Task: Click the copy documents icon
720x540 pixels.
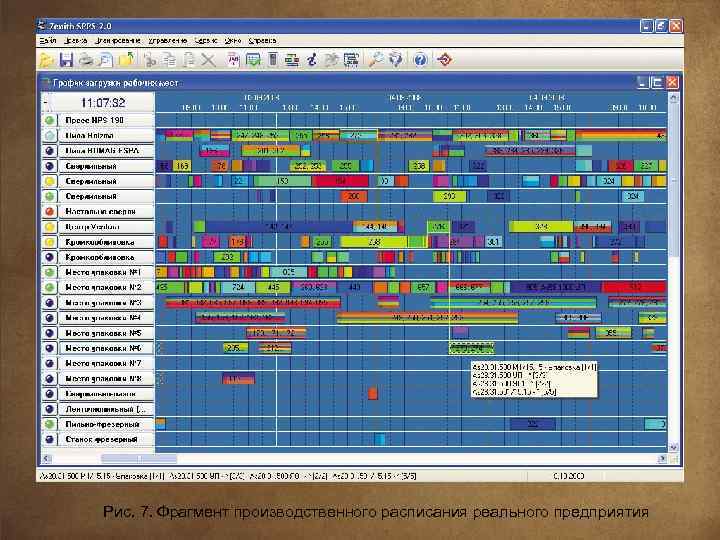Action: 169,60
